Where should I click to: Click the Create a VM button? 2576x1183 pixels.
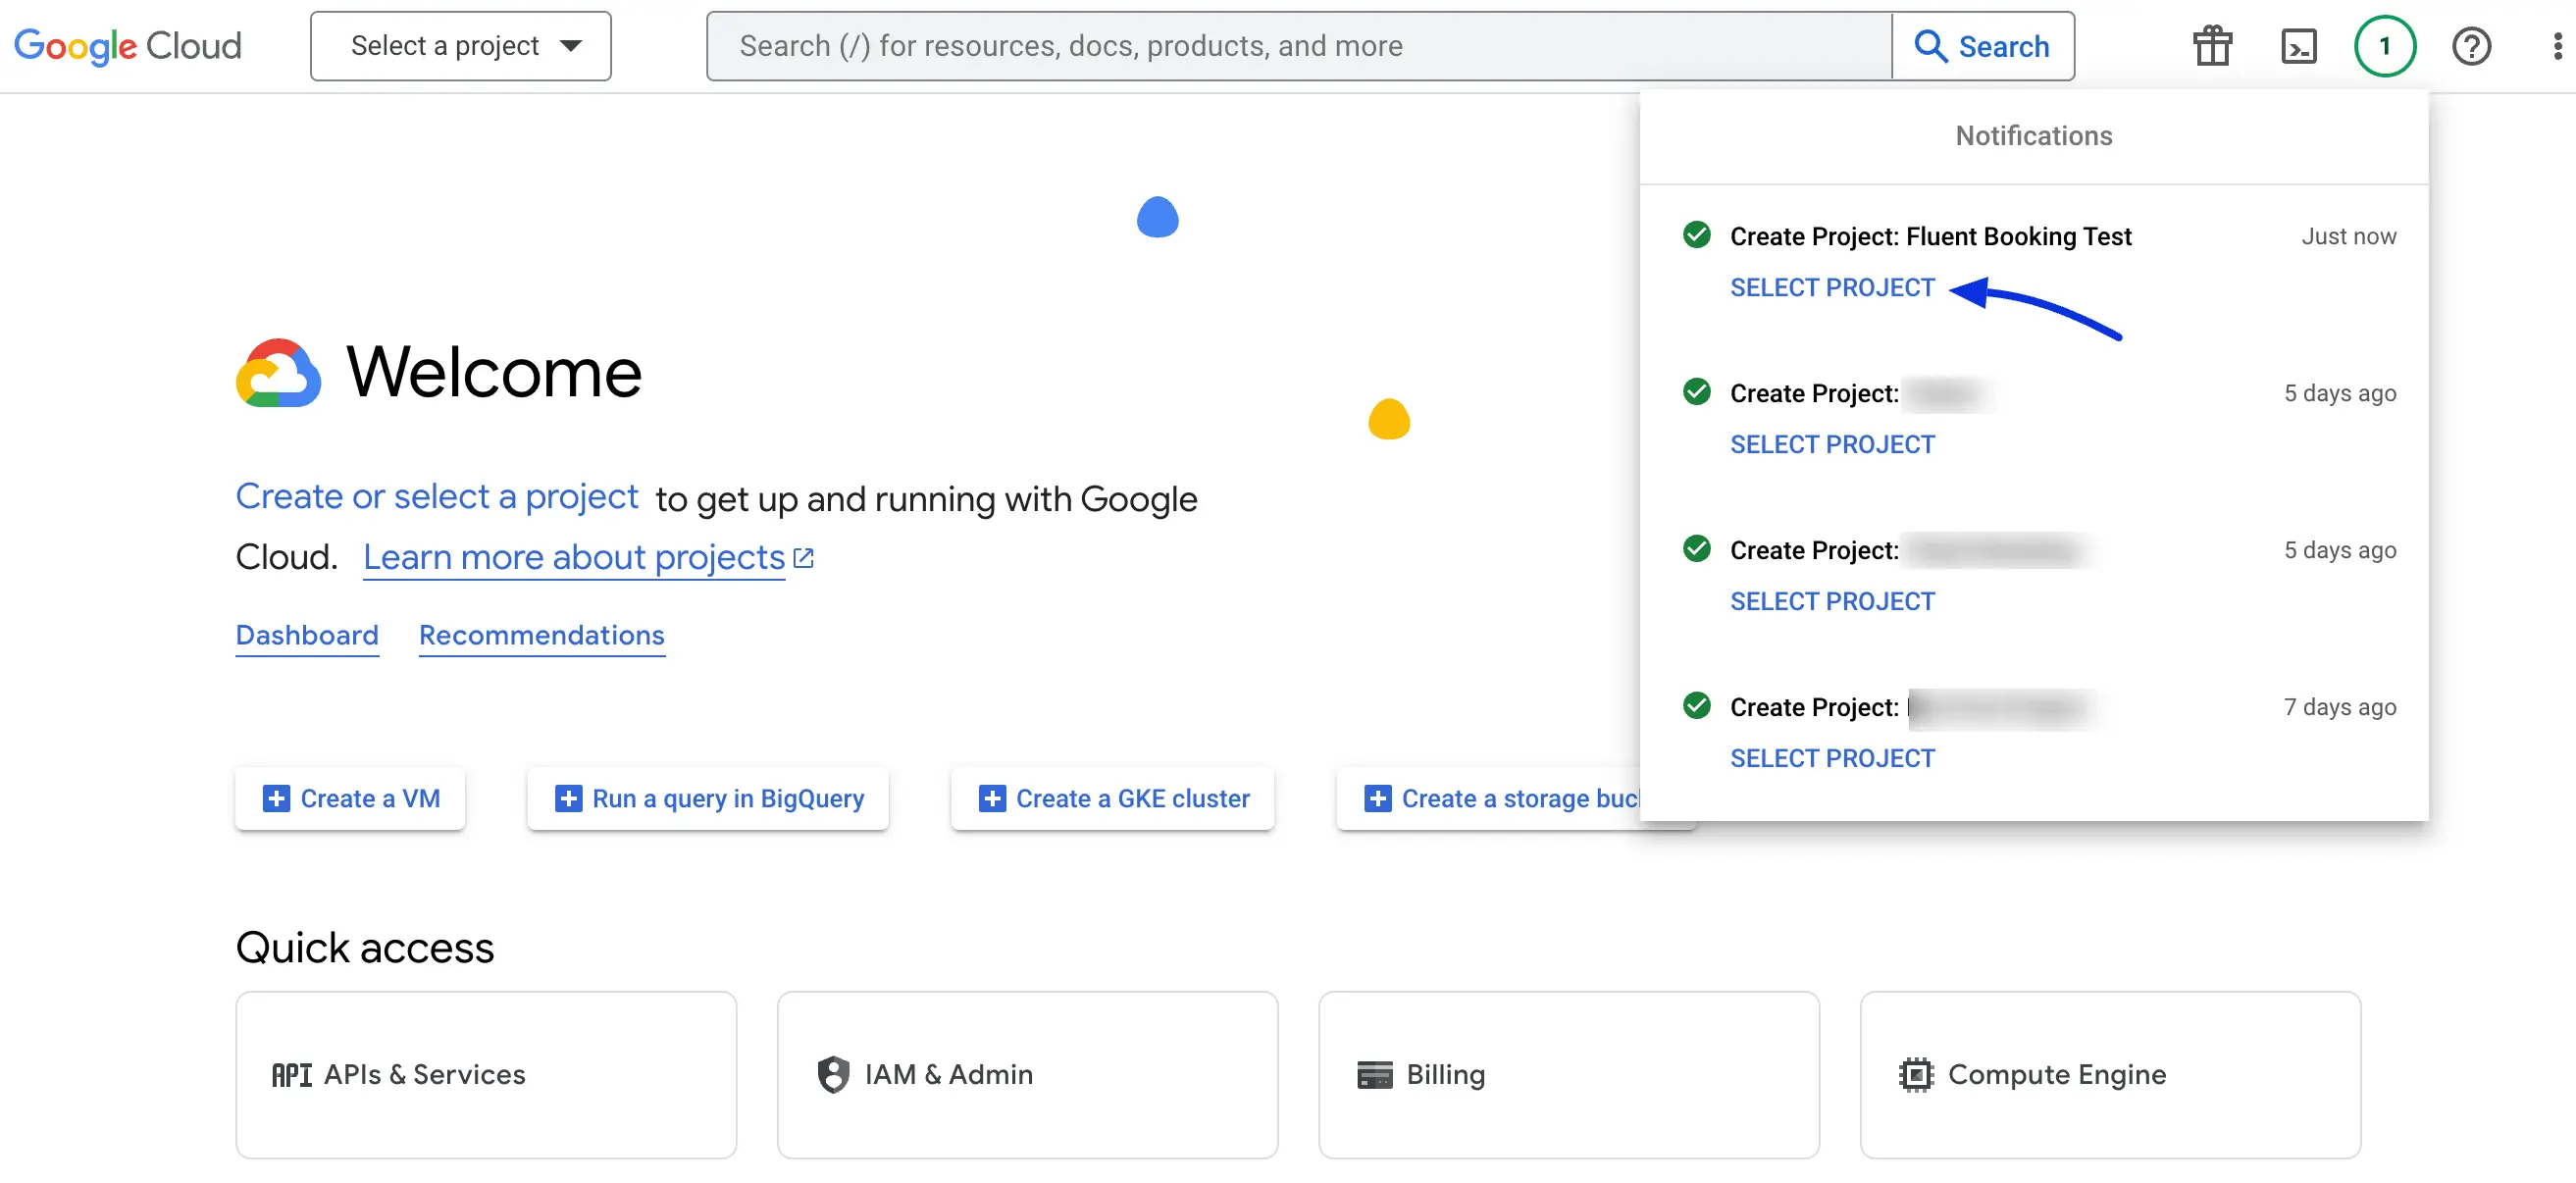coord(350,799)
